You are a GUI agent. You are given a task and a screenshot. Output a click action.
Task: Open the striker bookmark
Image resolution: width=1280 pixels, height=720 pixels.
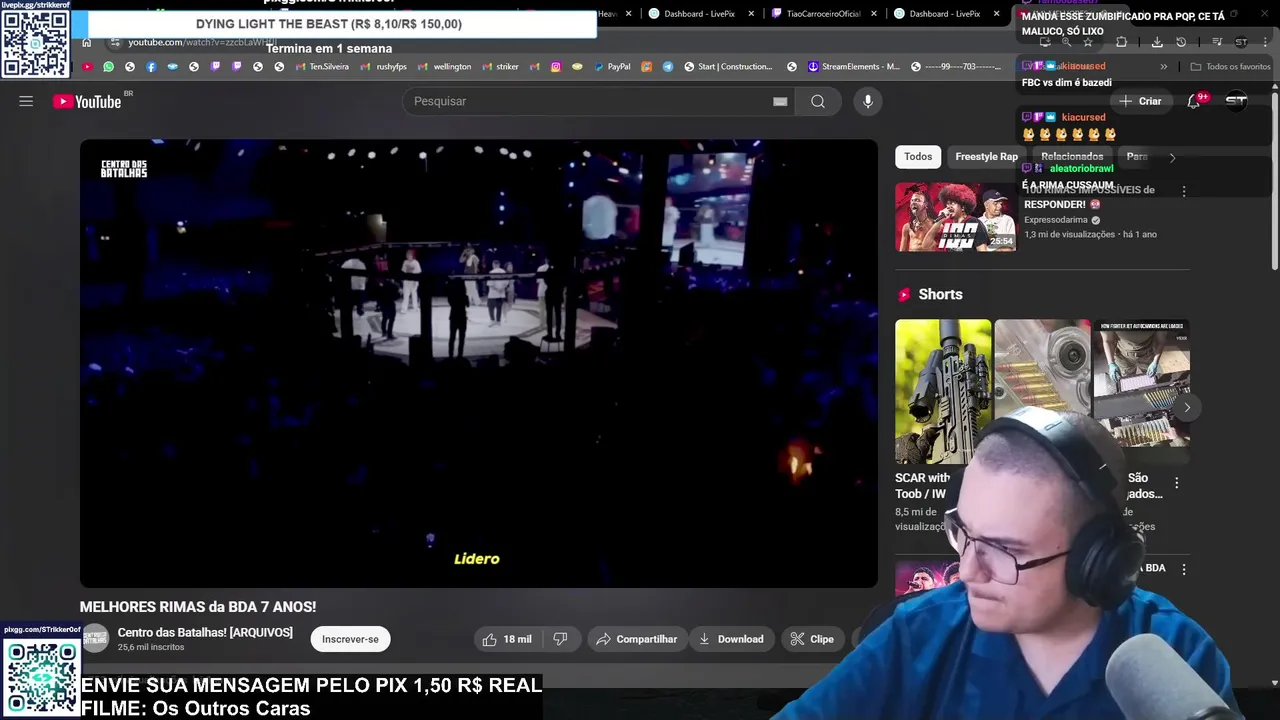(x=500, y=67)
